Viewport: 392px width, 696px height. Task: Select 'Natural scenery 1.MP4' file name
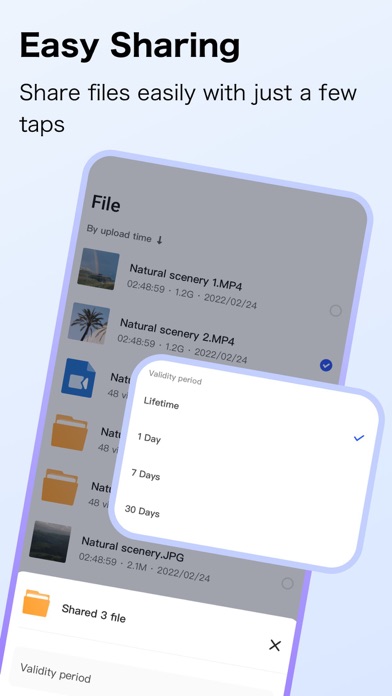[x=186, y=277]
